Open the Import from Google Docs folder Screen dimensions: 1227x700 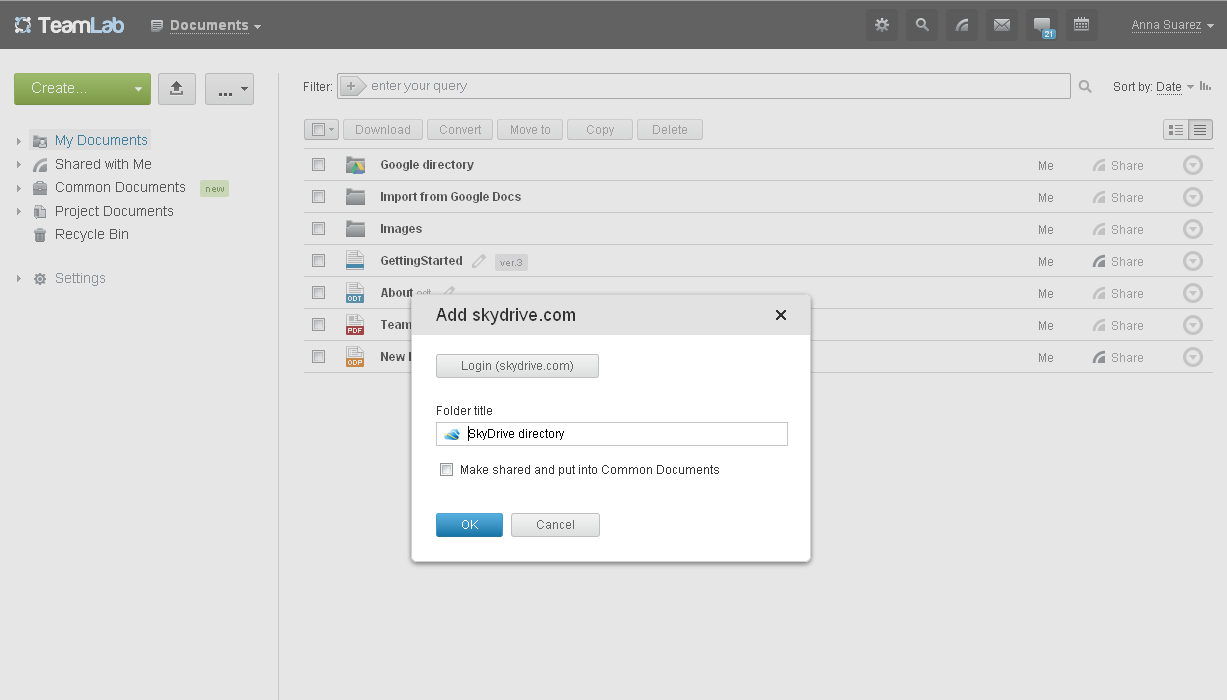tap(450, 197)
